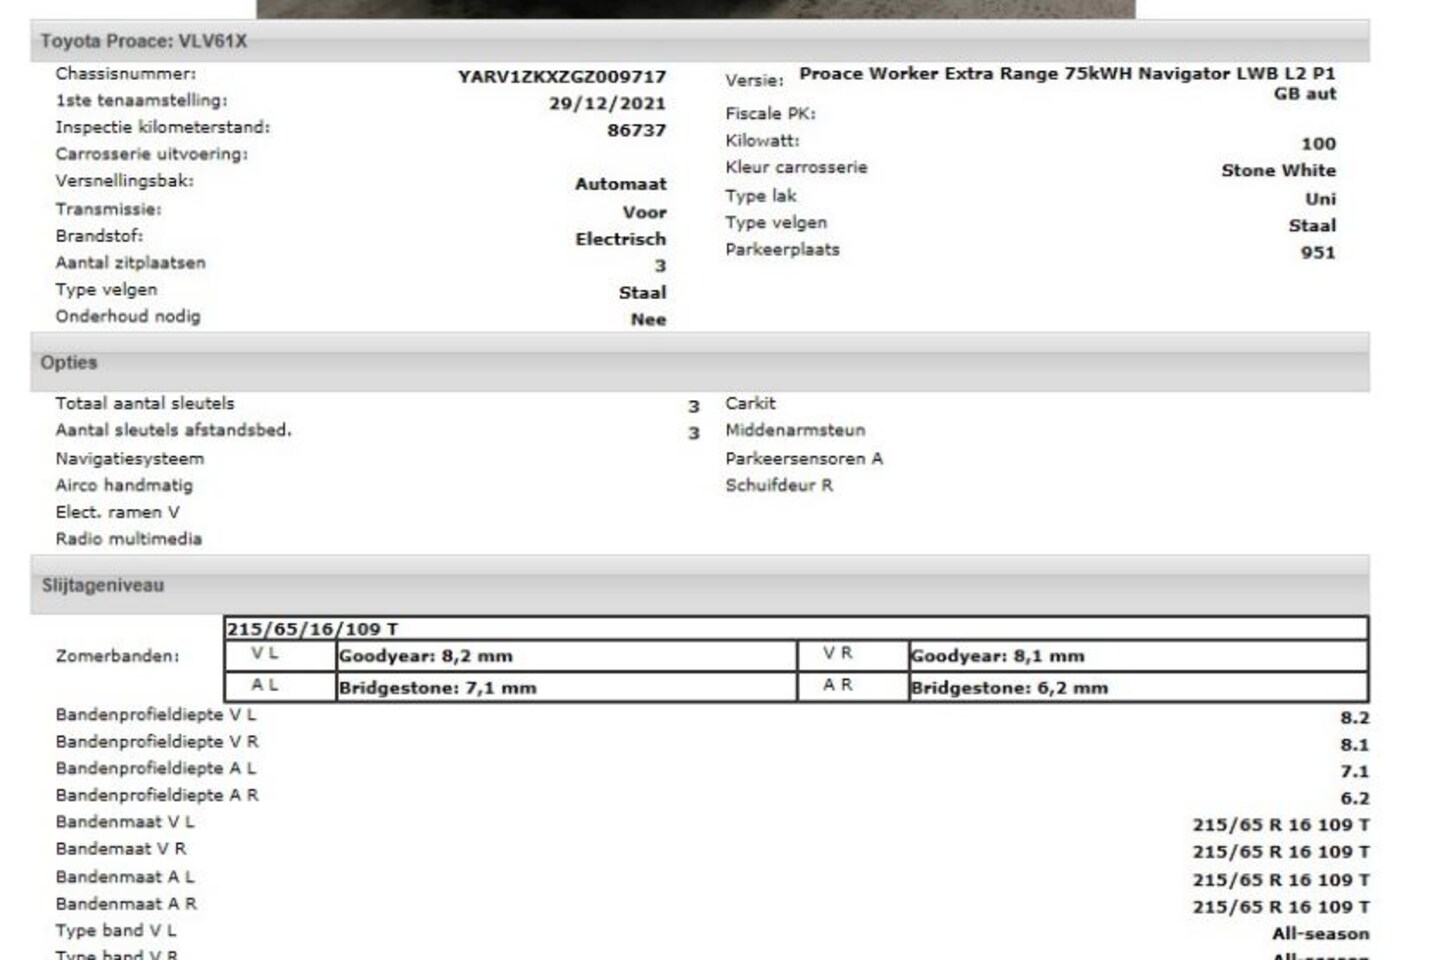Image resolution: width=1442 pixels, height=960 pixels.
Task: Click the Navigatiesysteem option
Action: [x=130, y=459]
